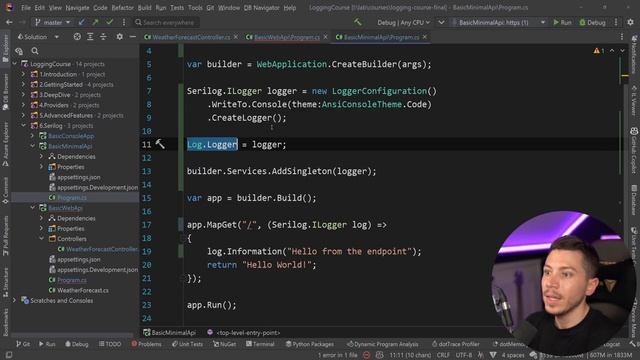This screenshot has width=640, height=360.
Task: Open the IDE settings gear at top right
Action: (x=630, y=22)
